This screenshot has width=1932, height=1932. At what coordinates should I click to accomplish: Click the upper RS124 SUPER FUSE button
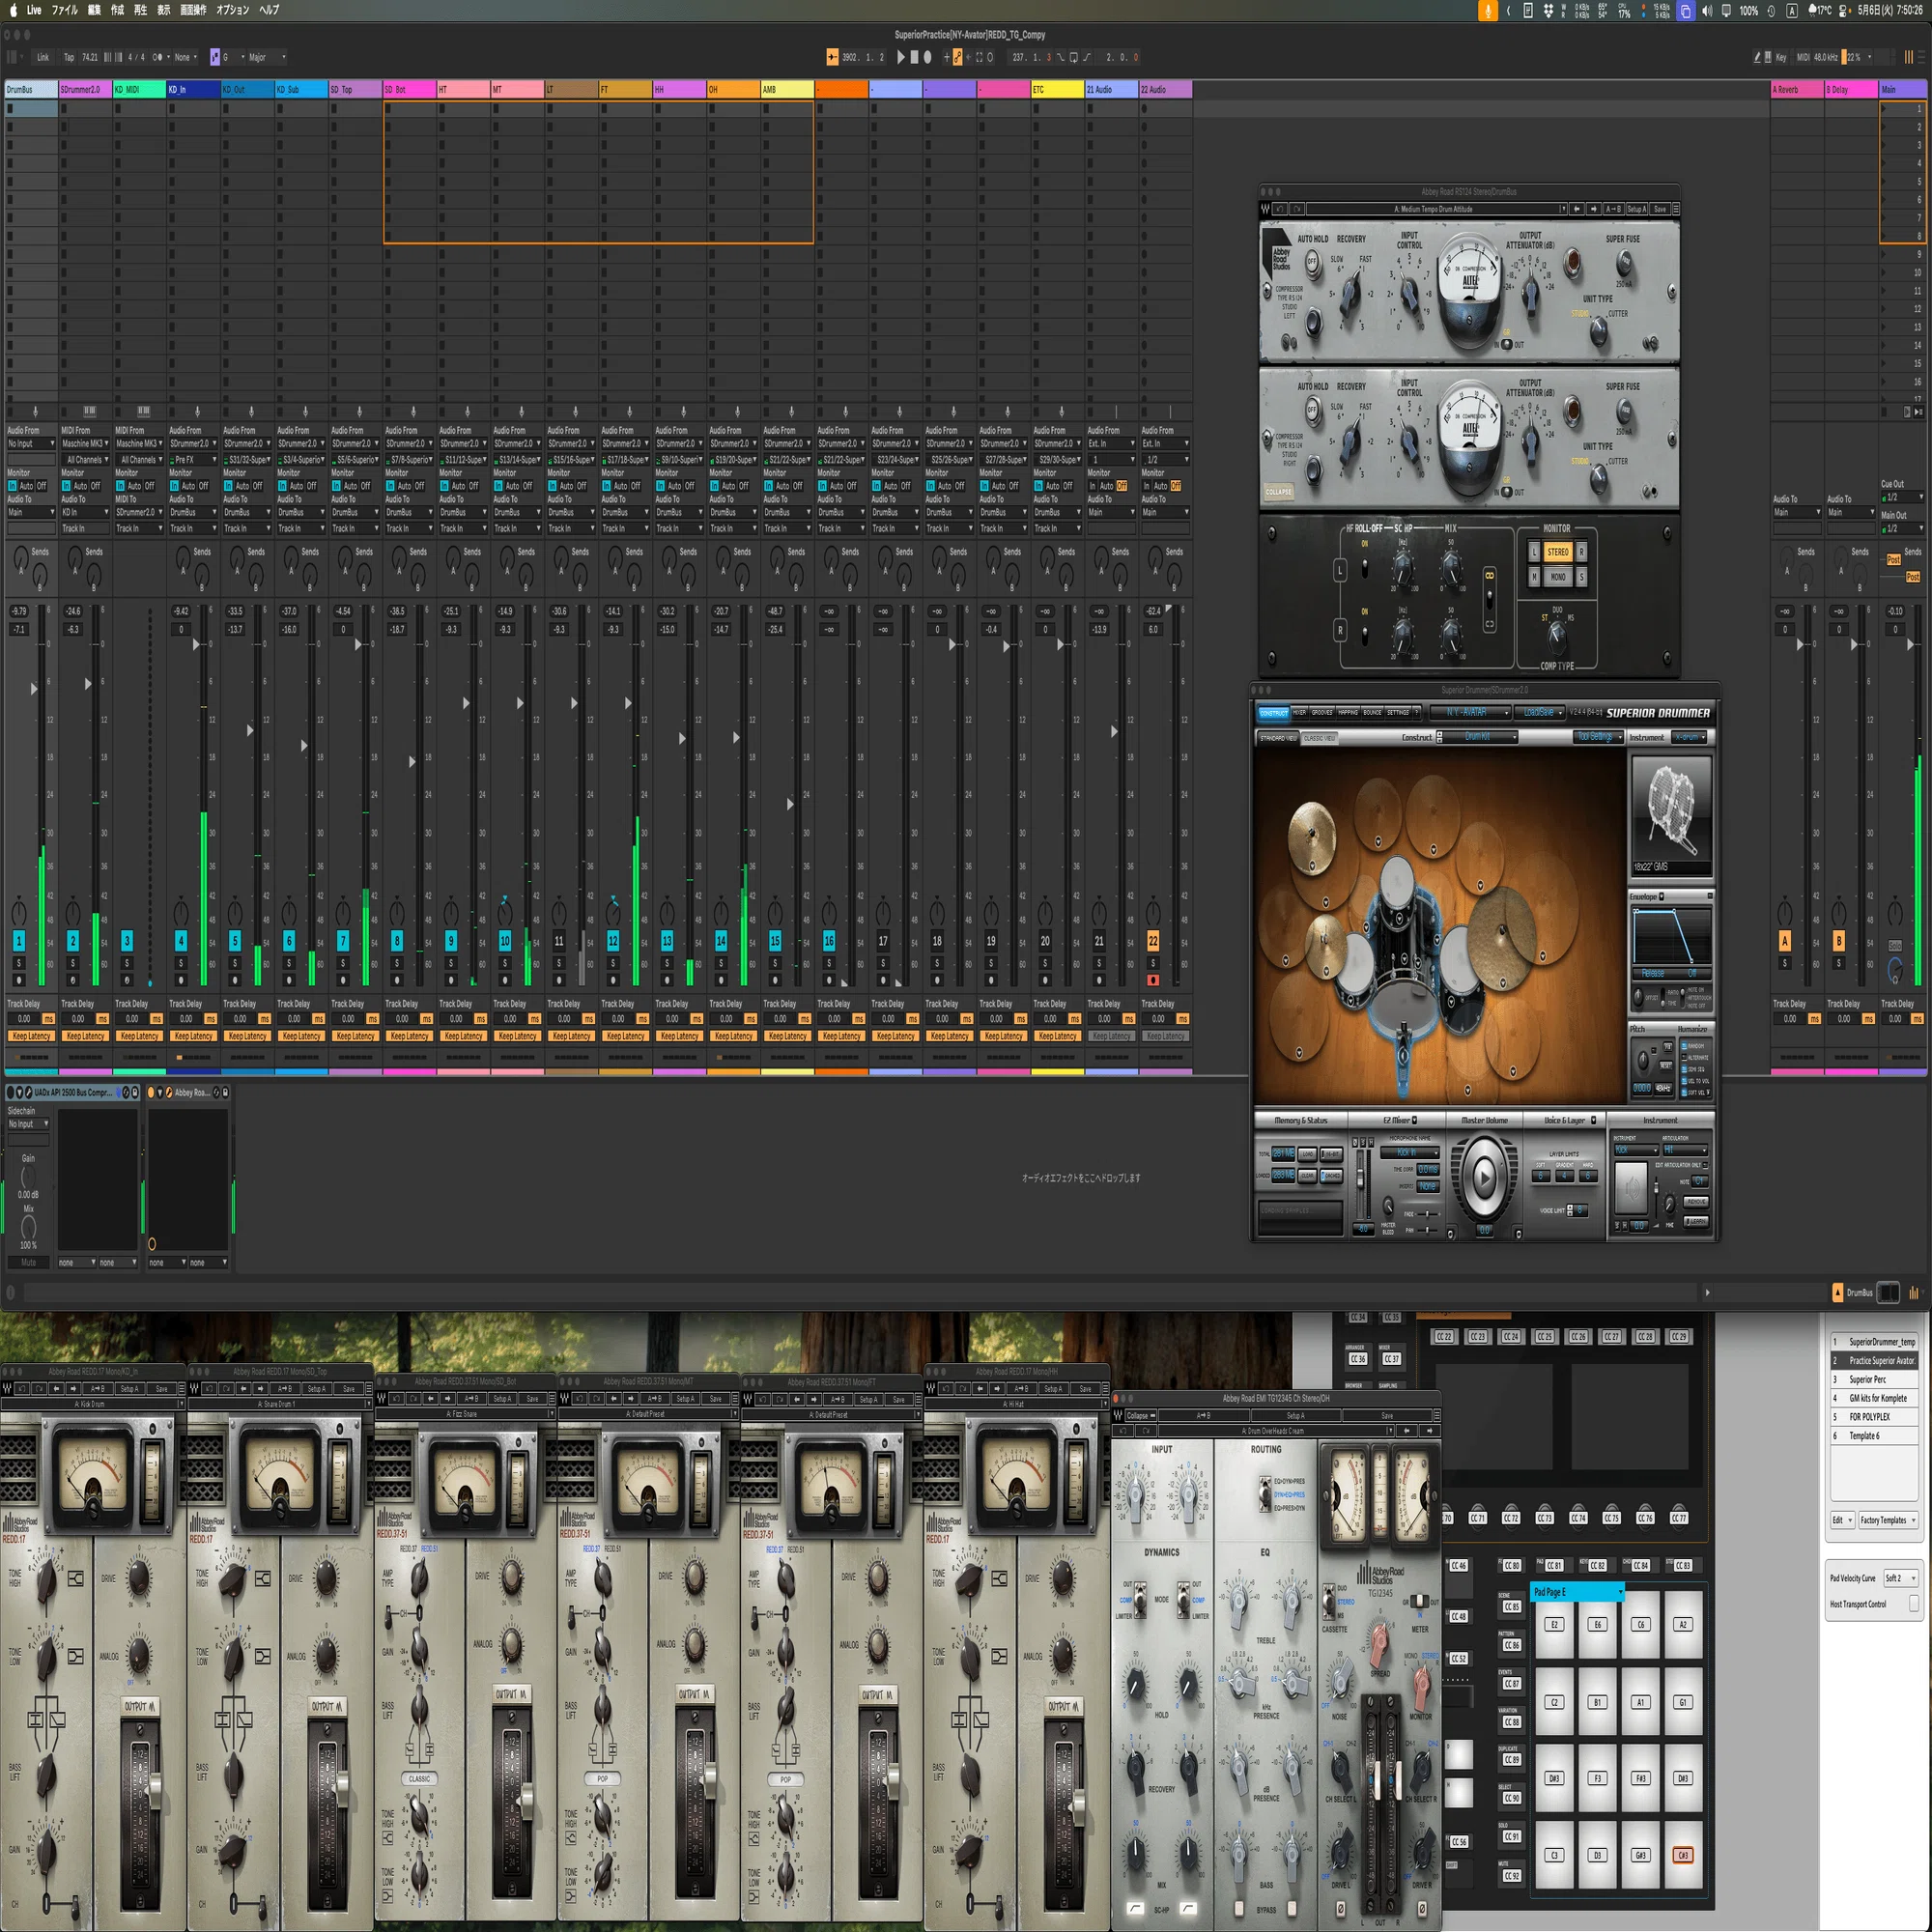(1624, 263)
